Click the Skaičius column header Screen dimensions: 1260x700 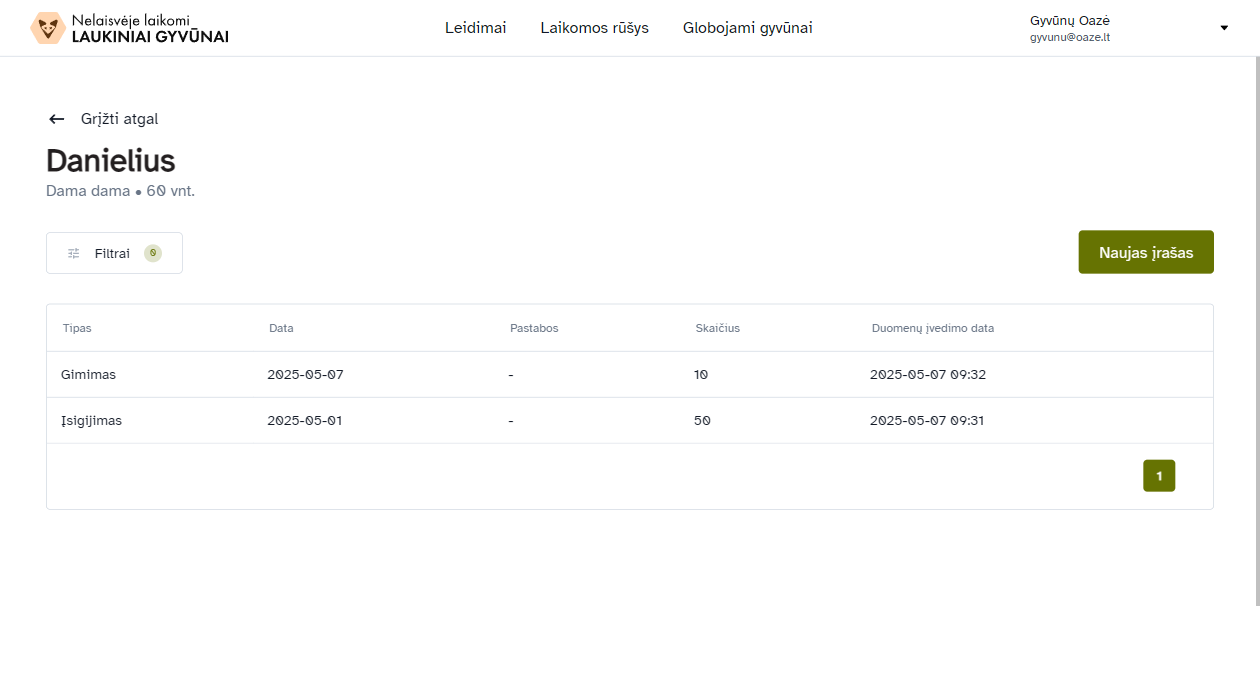718,328
